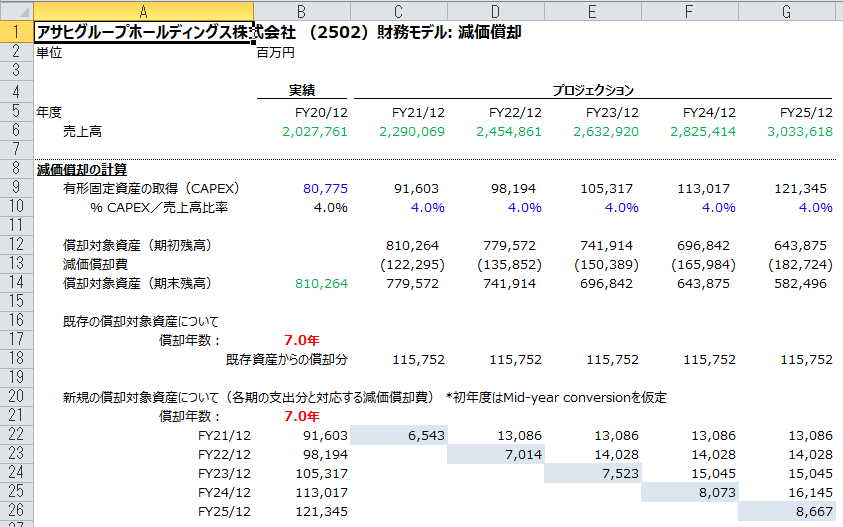
Task: Click CAPEX value 80,775
Action: coord(325,189)
